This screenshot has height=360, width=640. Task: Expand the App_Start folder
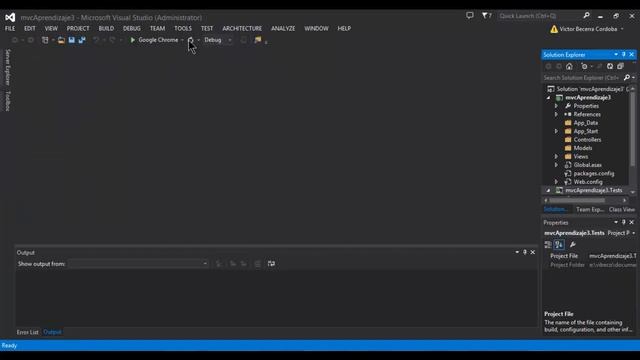coord(556,131)
